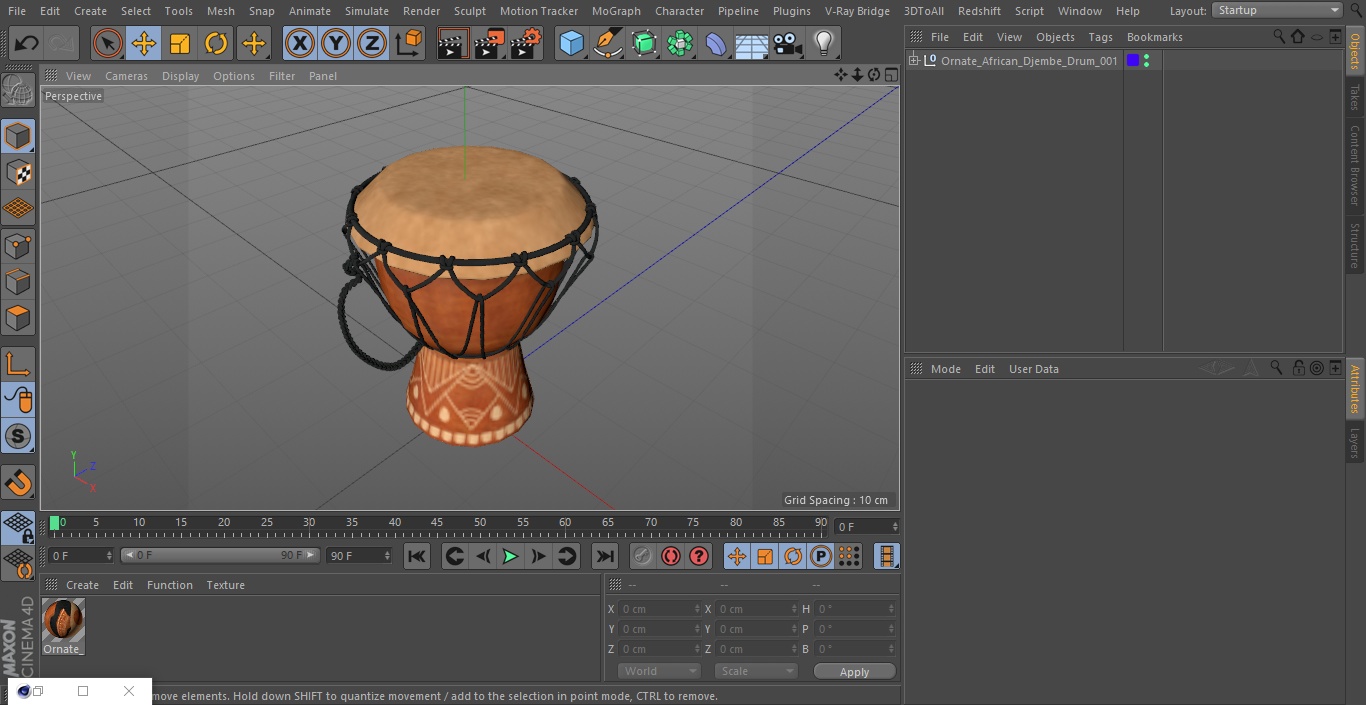
Task: Toggle Z axis lock
Action: click(372, 44)
